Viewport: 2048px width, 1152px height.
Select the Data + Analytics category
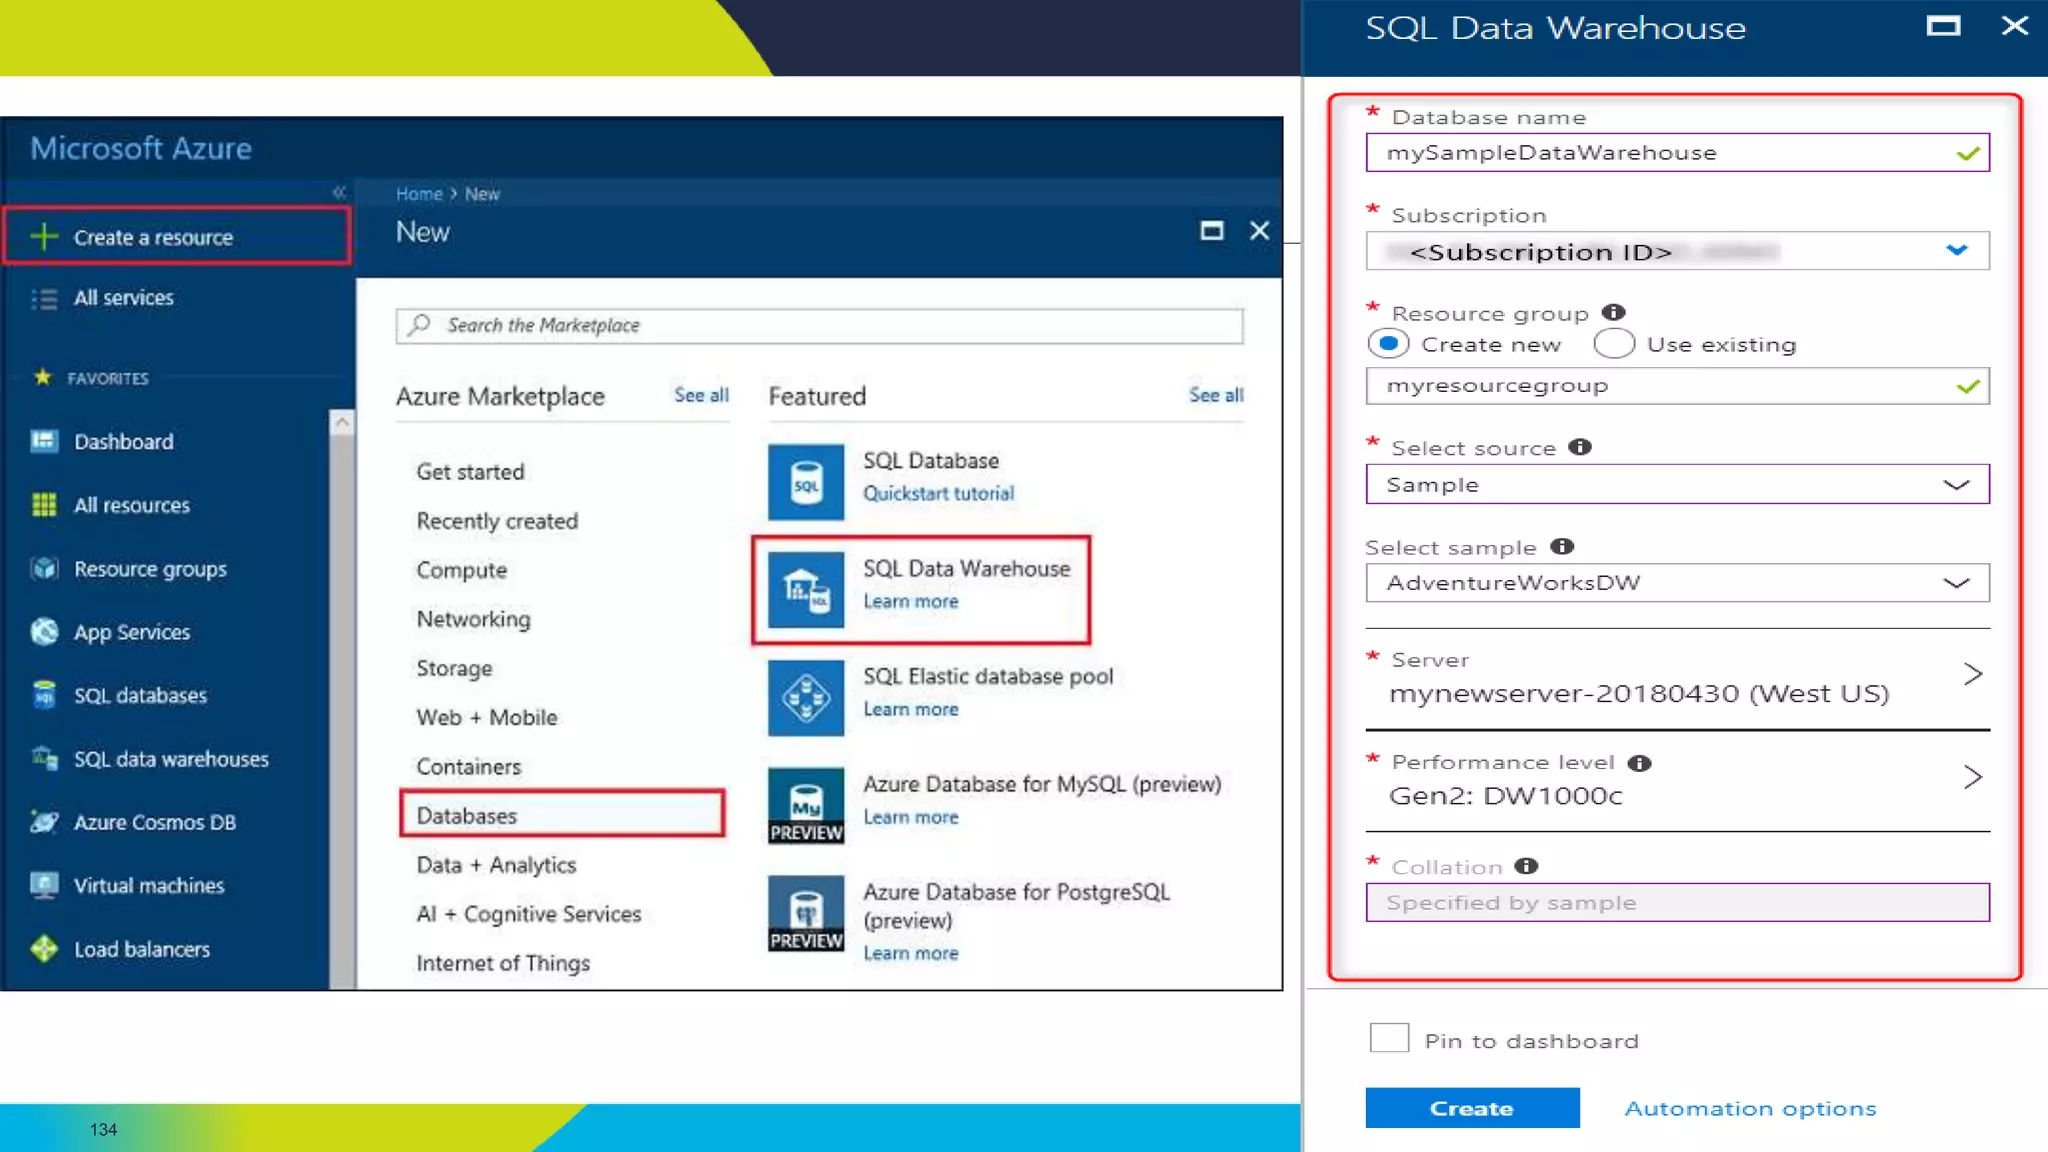(496, 865)
